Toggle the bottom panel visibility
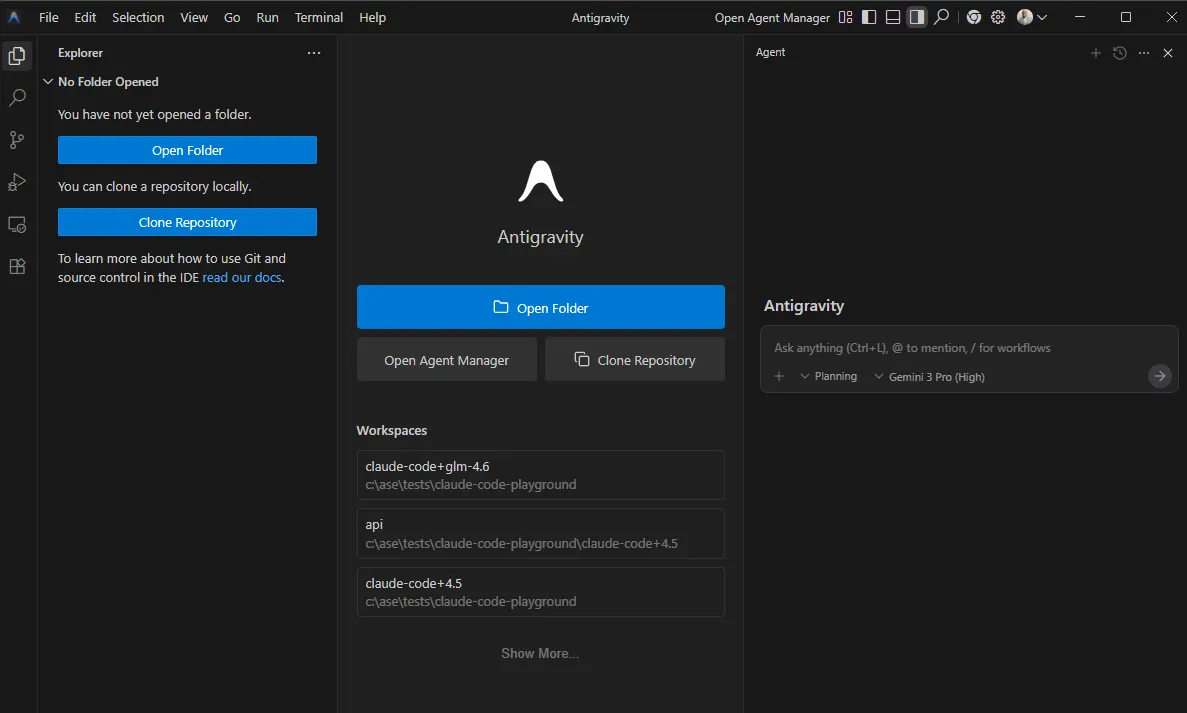The image size is (1187, 713). [x=893, y=17]
